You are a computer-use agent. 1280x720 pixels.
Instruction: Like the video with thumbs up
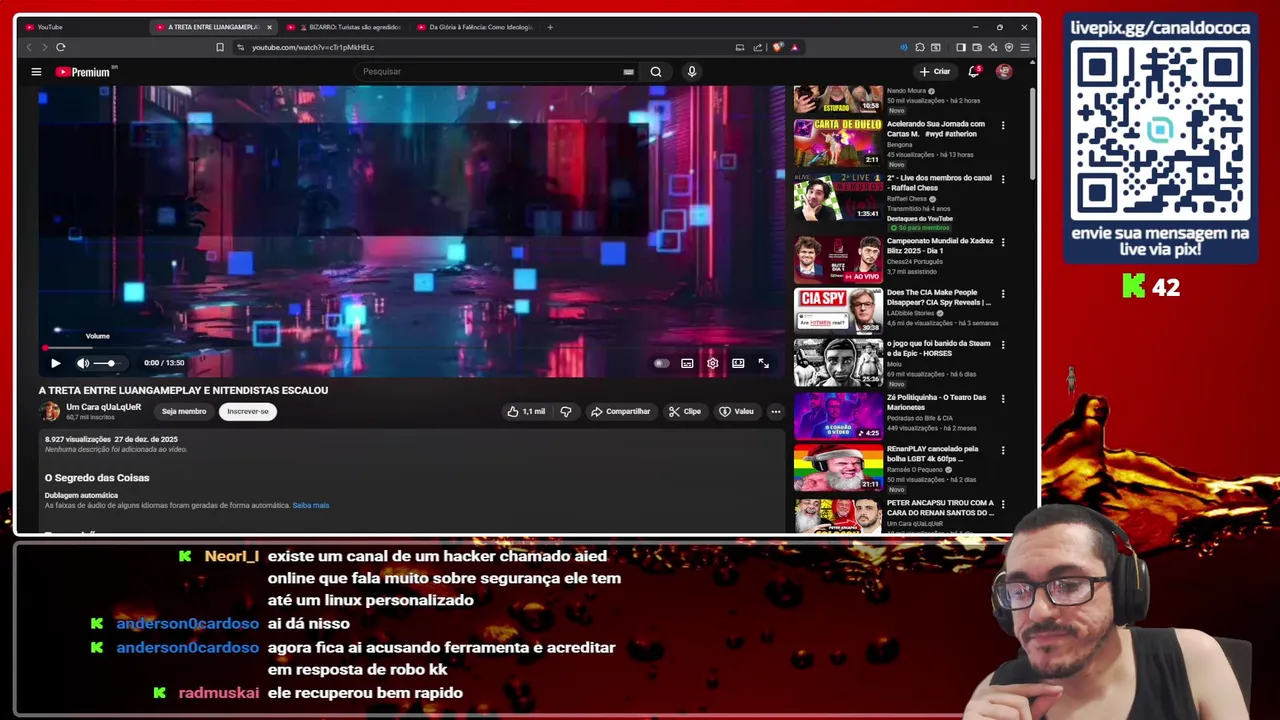click(x=526, y=411)
